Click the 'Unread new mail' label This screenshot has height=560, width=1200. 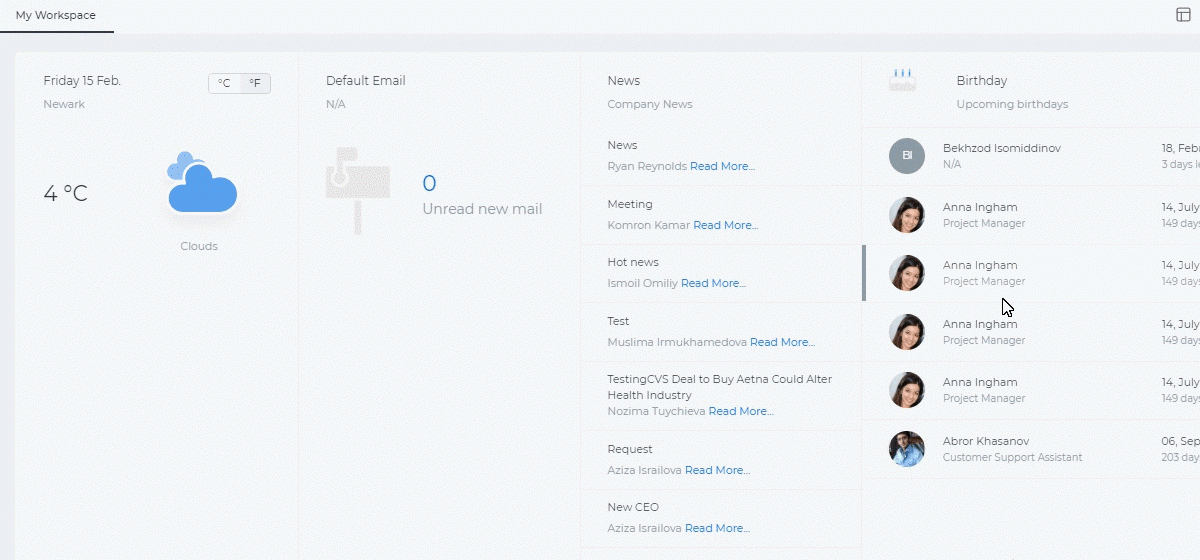pos(482,209)
